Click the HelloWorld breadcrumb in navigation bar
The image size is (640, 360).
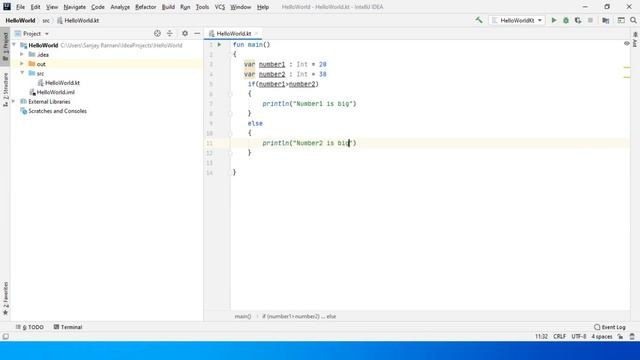coord(20,20)
